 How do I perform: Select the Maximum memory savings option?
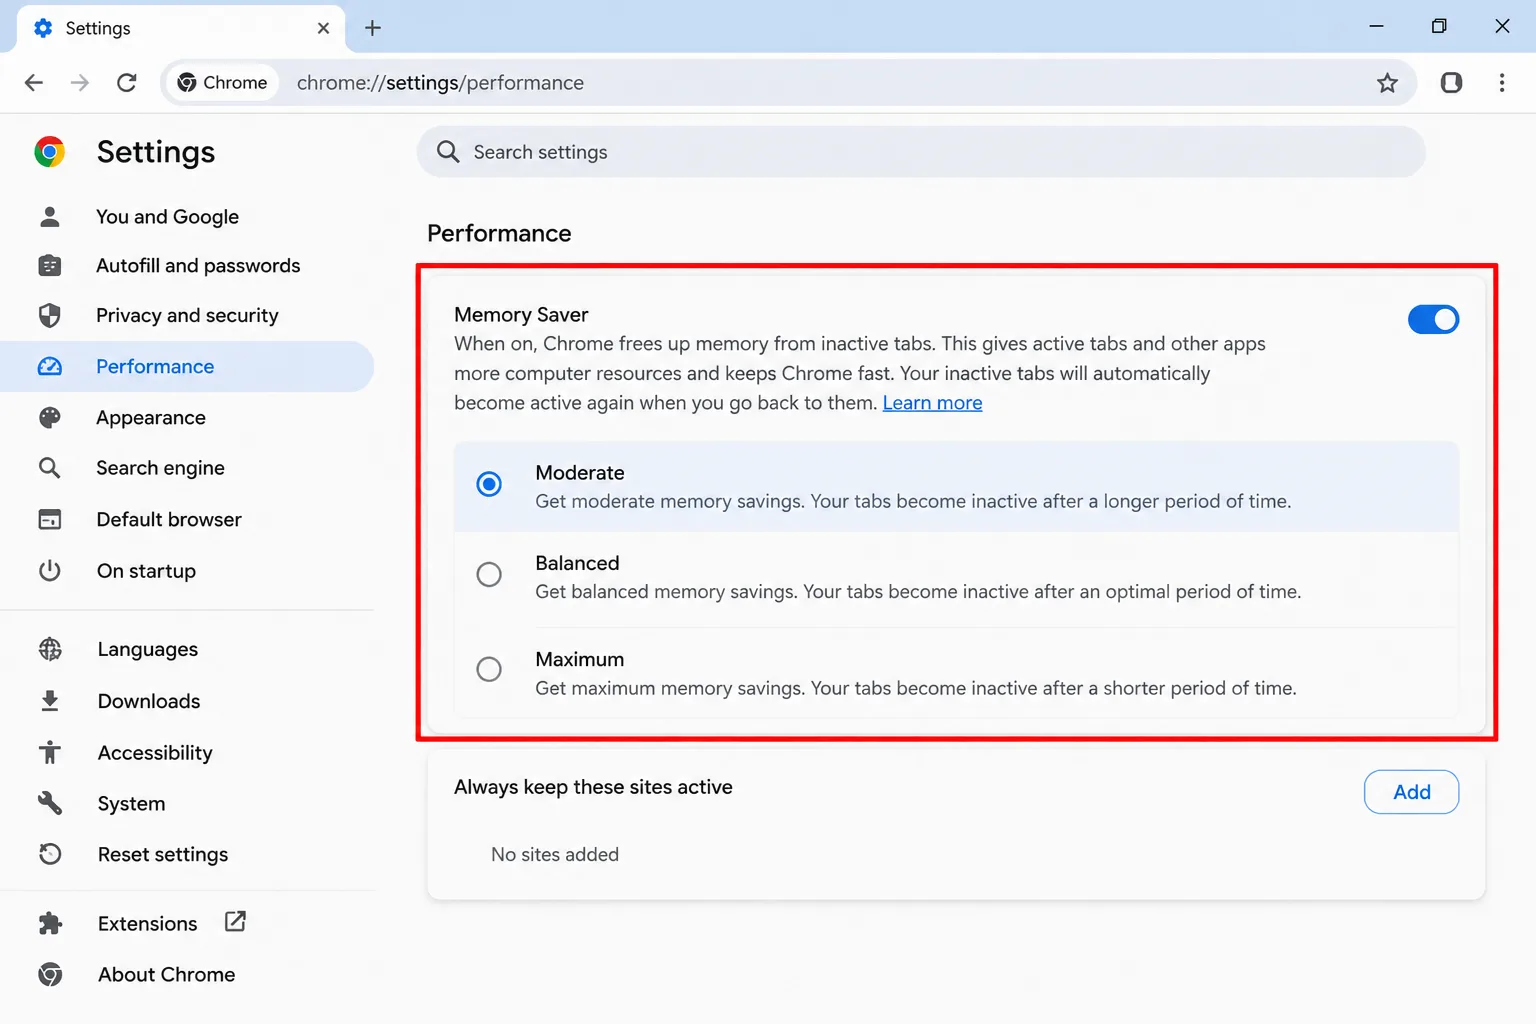489,669
